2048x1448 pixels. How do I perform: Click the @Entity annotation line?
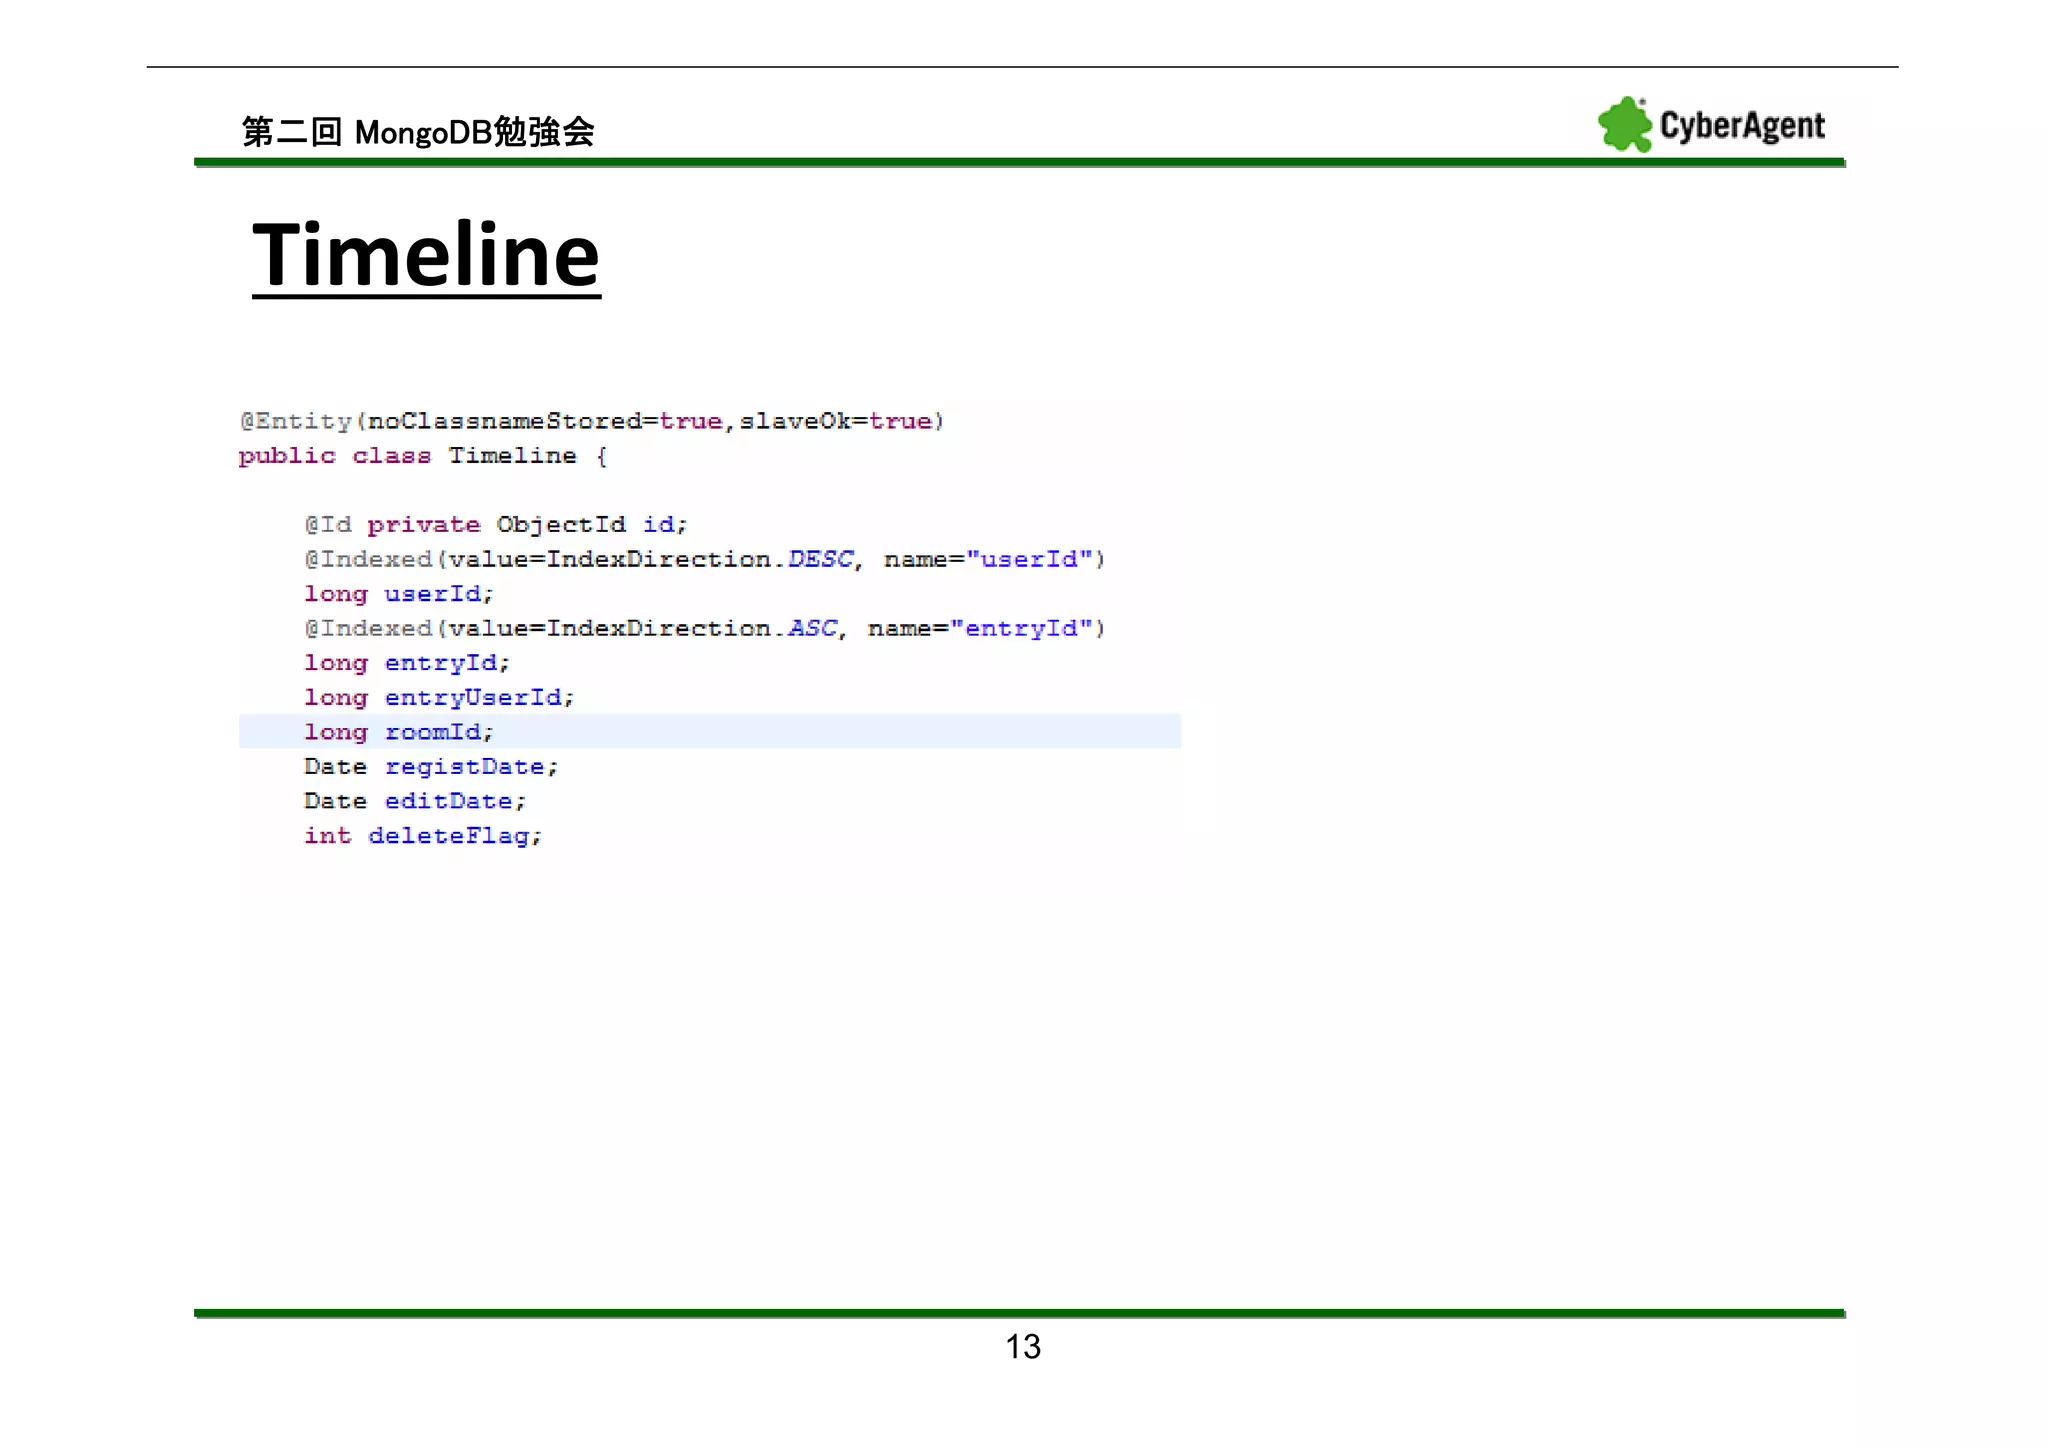tap(592, 421)
